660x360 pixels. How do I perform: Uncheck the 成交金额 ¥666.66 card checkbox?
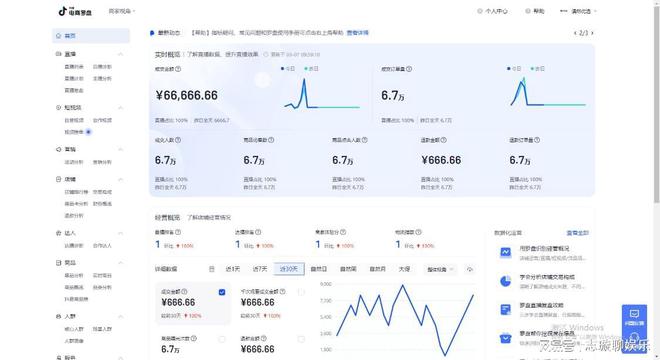(222, 292)
